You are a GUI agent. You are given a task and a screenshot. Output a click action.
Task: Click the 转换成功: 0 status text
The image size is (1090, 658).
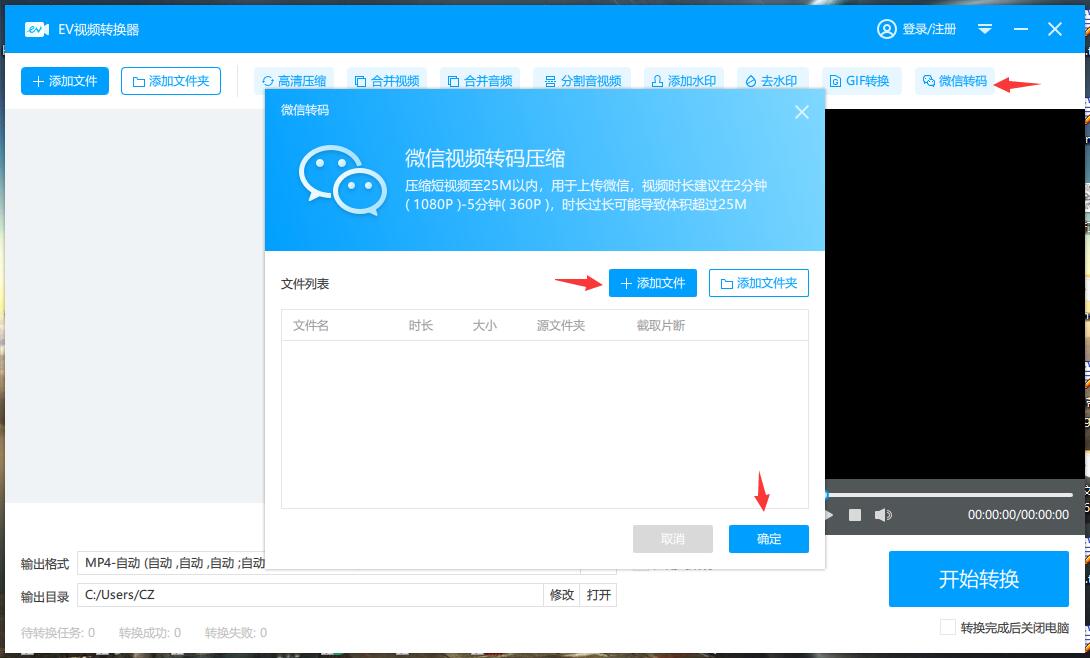149,633
